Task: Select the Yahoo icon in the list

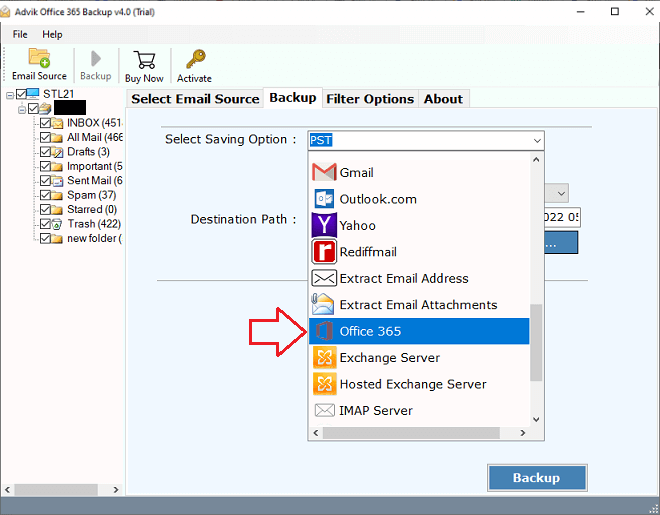Action: pos(324,225)
